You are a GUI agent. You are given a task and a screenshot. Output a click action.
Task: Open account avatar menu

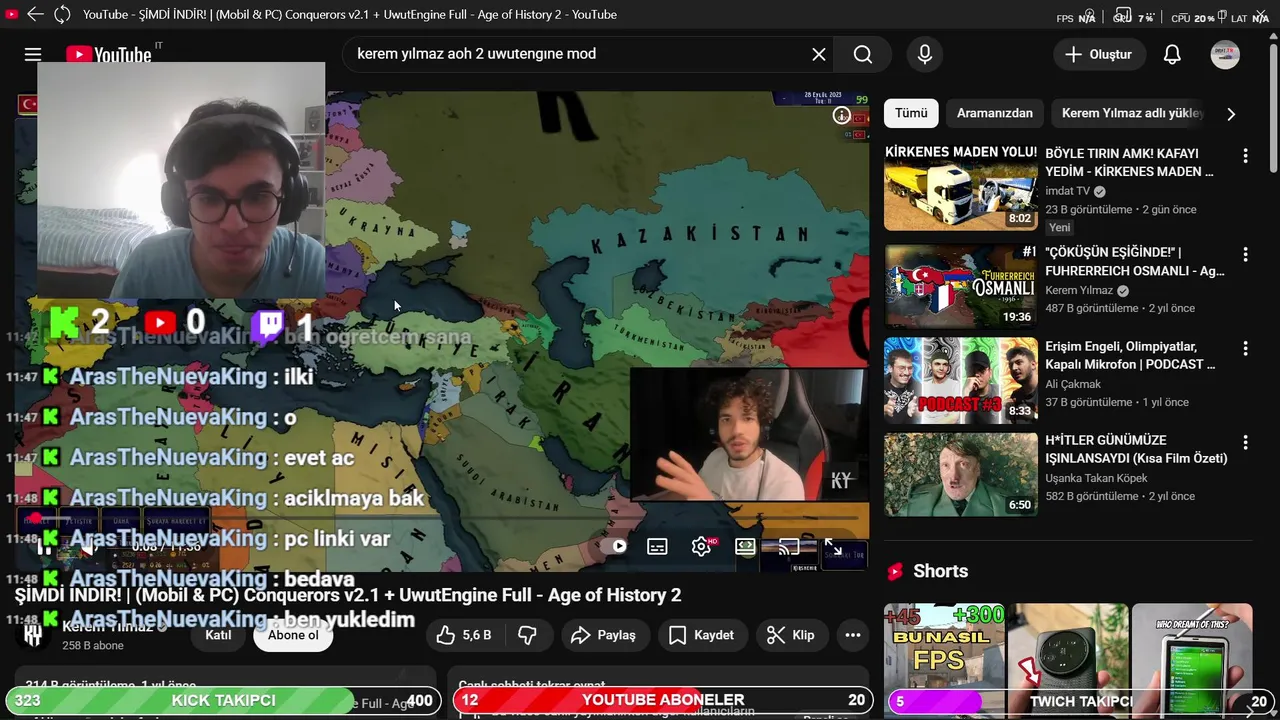pyautogui.click(x=1225, y=54)
